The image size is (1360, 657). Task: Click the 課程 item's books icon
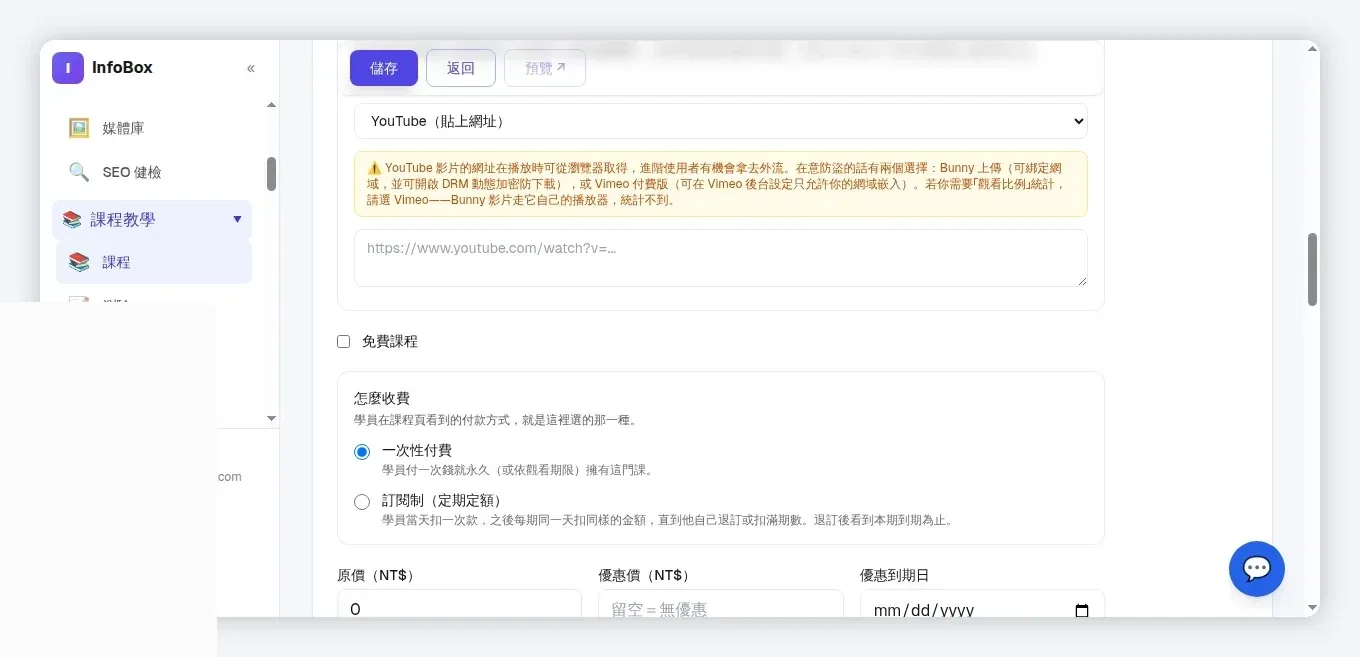pyautogui.click(x=79, y=262)
